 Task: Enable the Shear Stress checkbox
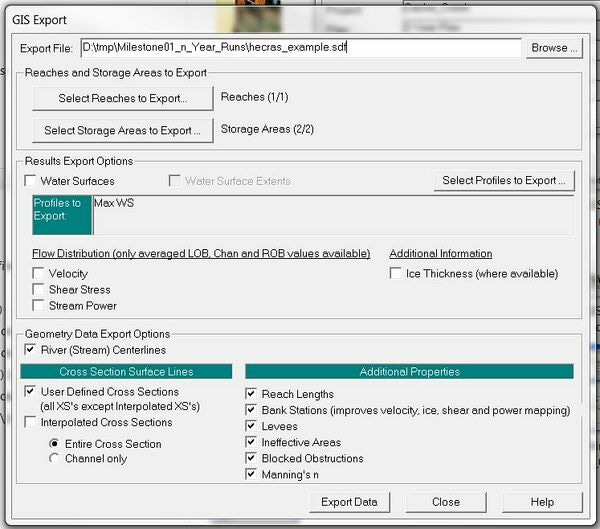[x=38, y=289]
